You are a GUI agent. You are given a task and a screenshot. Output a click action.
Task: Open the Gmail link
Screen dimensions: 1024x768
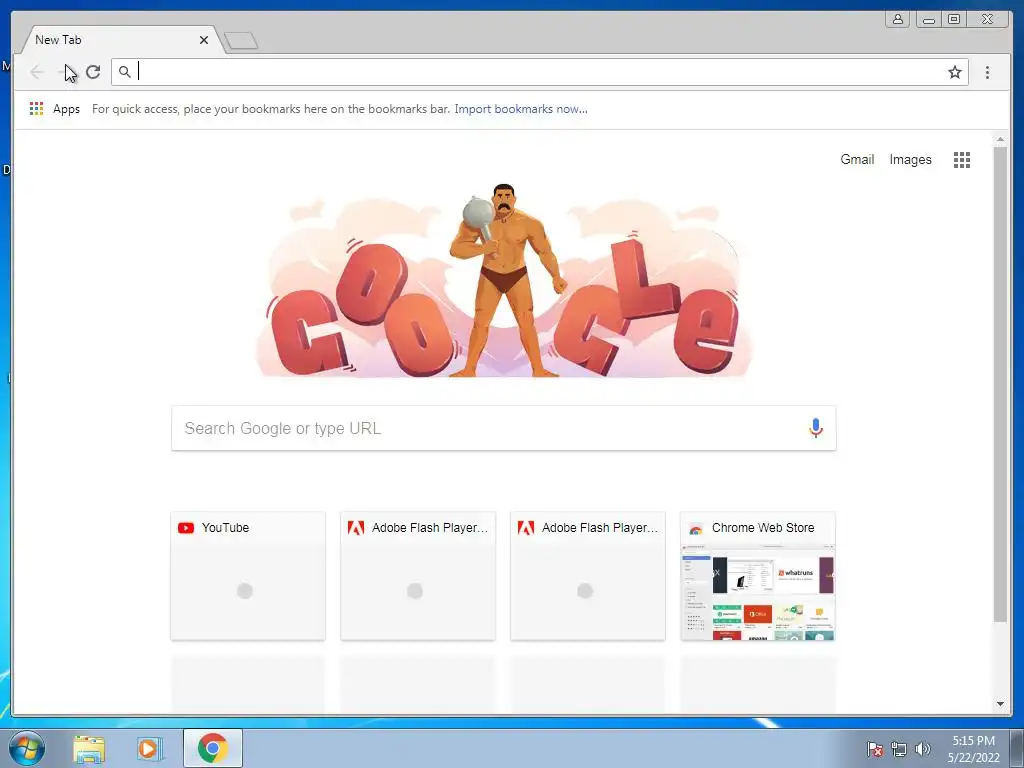tap(857, 159)
